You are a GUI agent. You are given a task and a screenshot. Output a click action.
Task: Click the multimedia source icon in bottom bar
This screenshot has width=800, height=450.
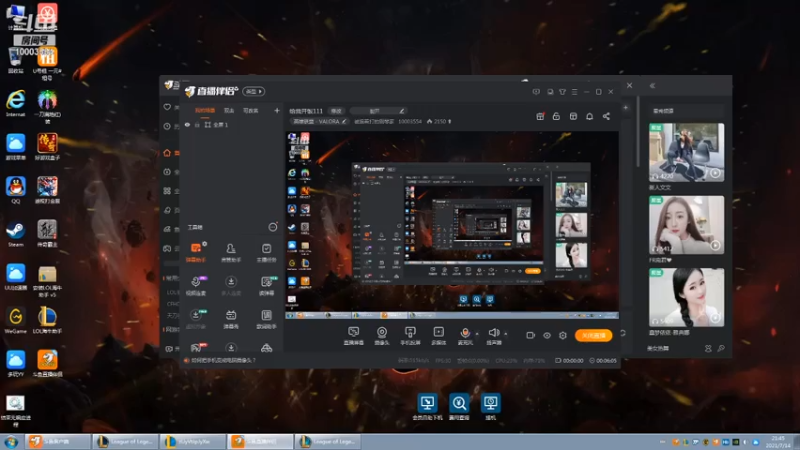tap(438, 336)
